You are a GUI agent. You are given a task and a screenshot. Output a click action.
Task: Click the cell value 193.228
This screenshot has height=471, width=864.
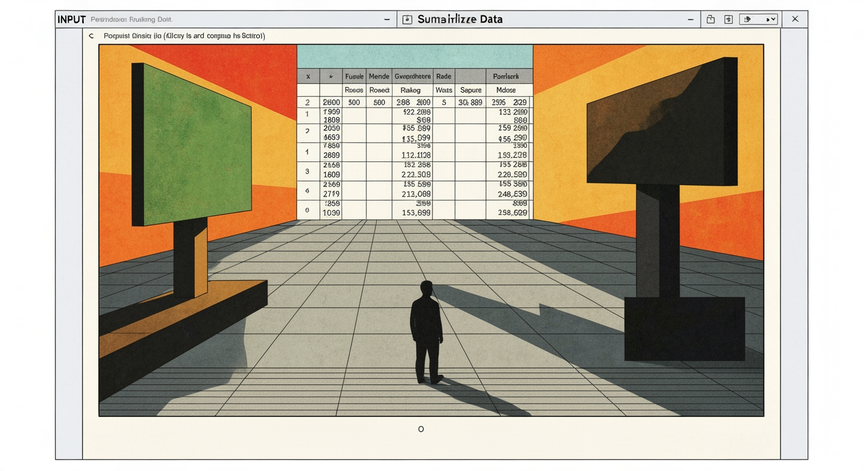(x=512, y=155)
